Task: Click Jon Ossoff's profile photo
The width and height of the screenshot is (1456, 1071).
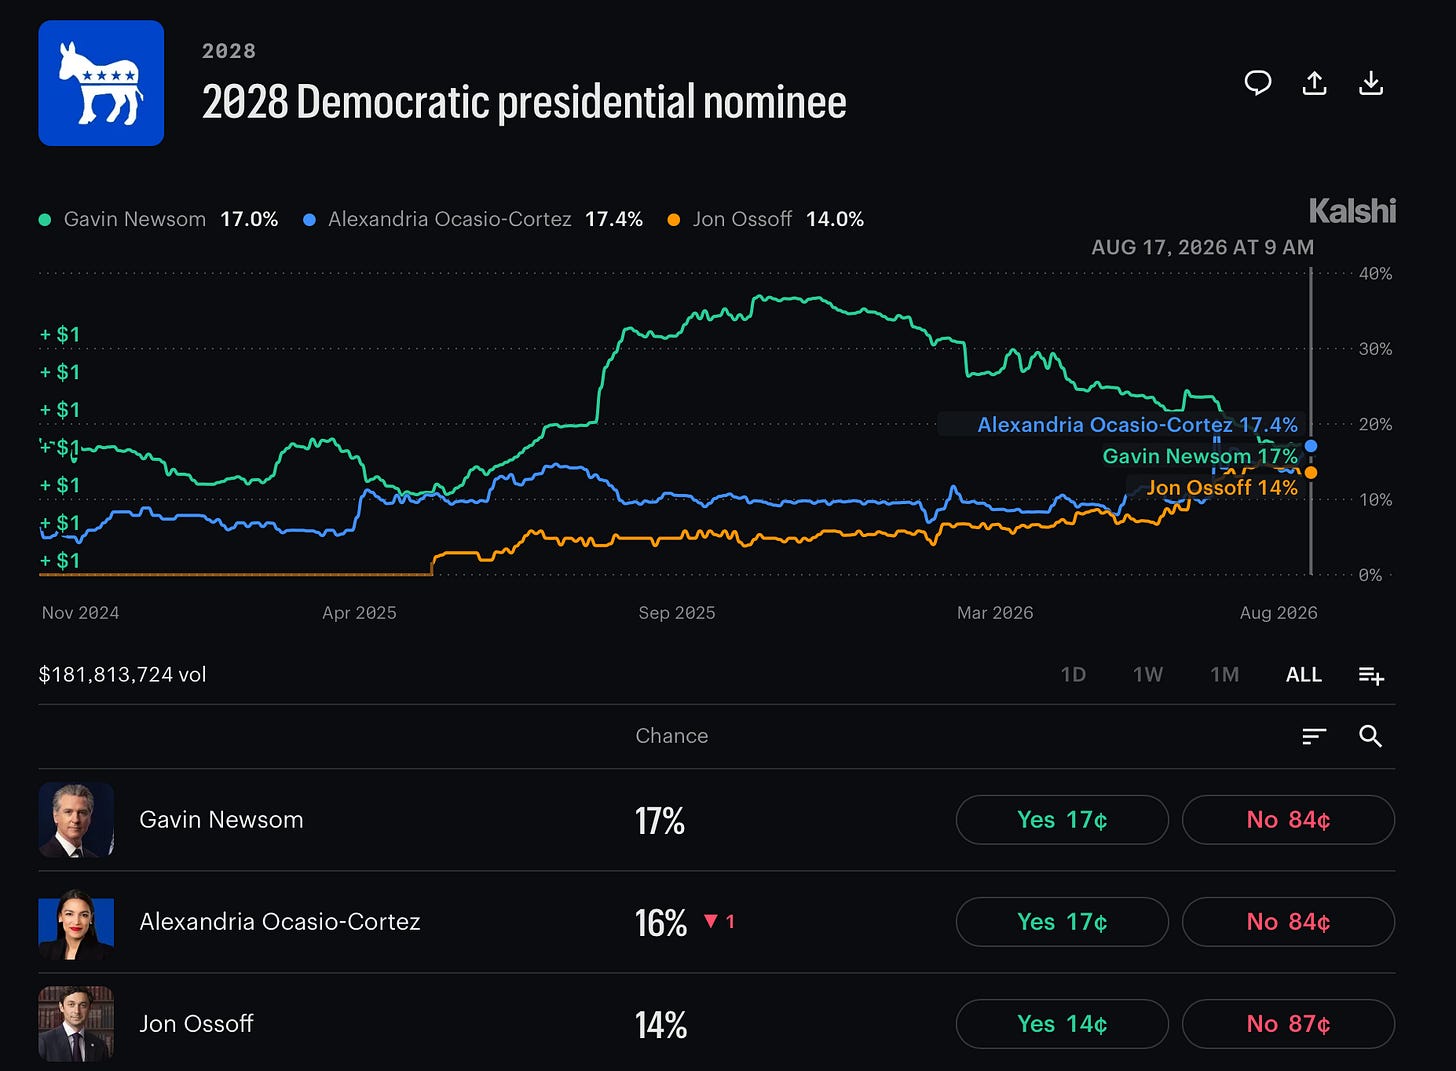Action: coord(76,1024)
